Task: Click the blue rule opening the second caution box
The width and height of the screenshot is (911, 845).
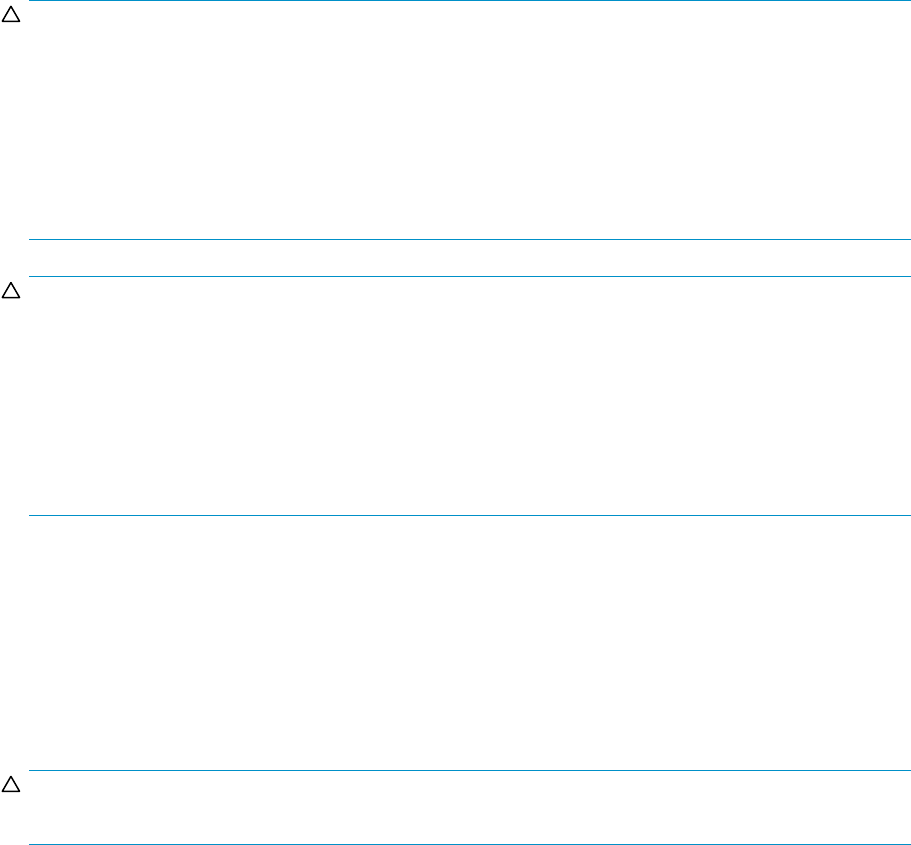Action: click(x=469, y=276)
